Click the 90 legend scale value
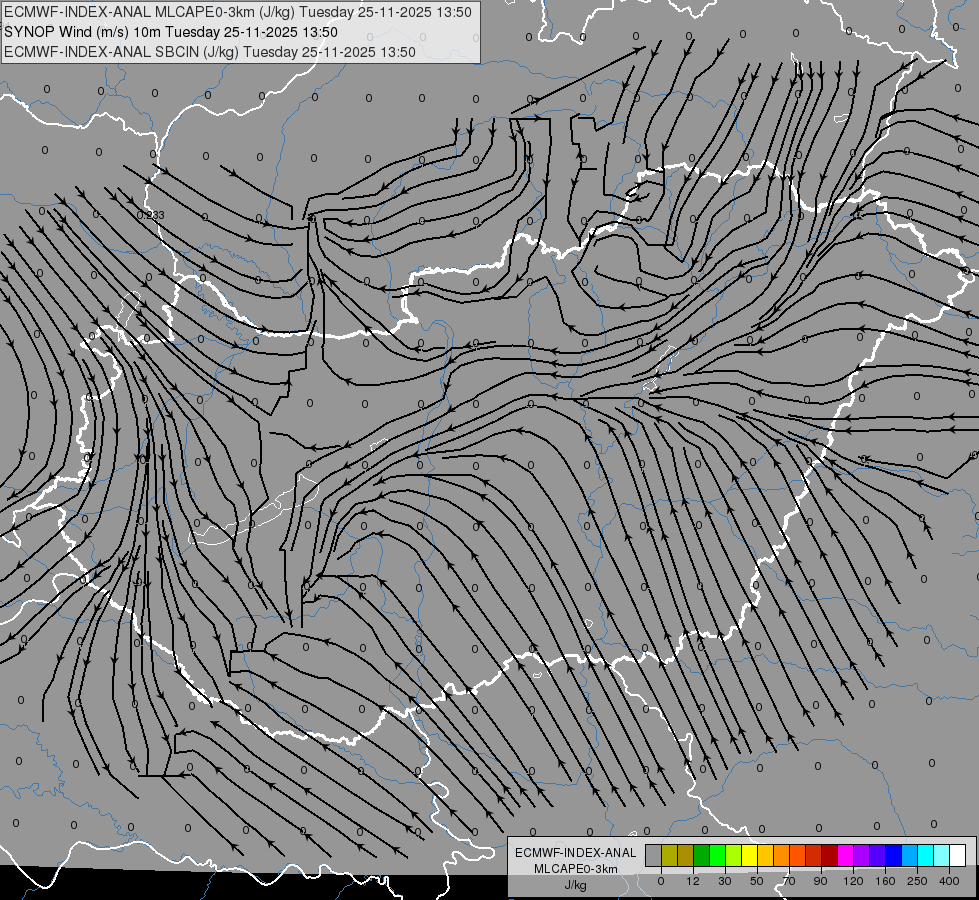The height and width of the screenshot is (900, 979). tap(820, 881)
